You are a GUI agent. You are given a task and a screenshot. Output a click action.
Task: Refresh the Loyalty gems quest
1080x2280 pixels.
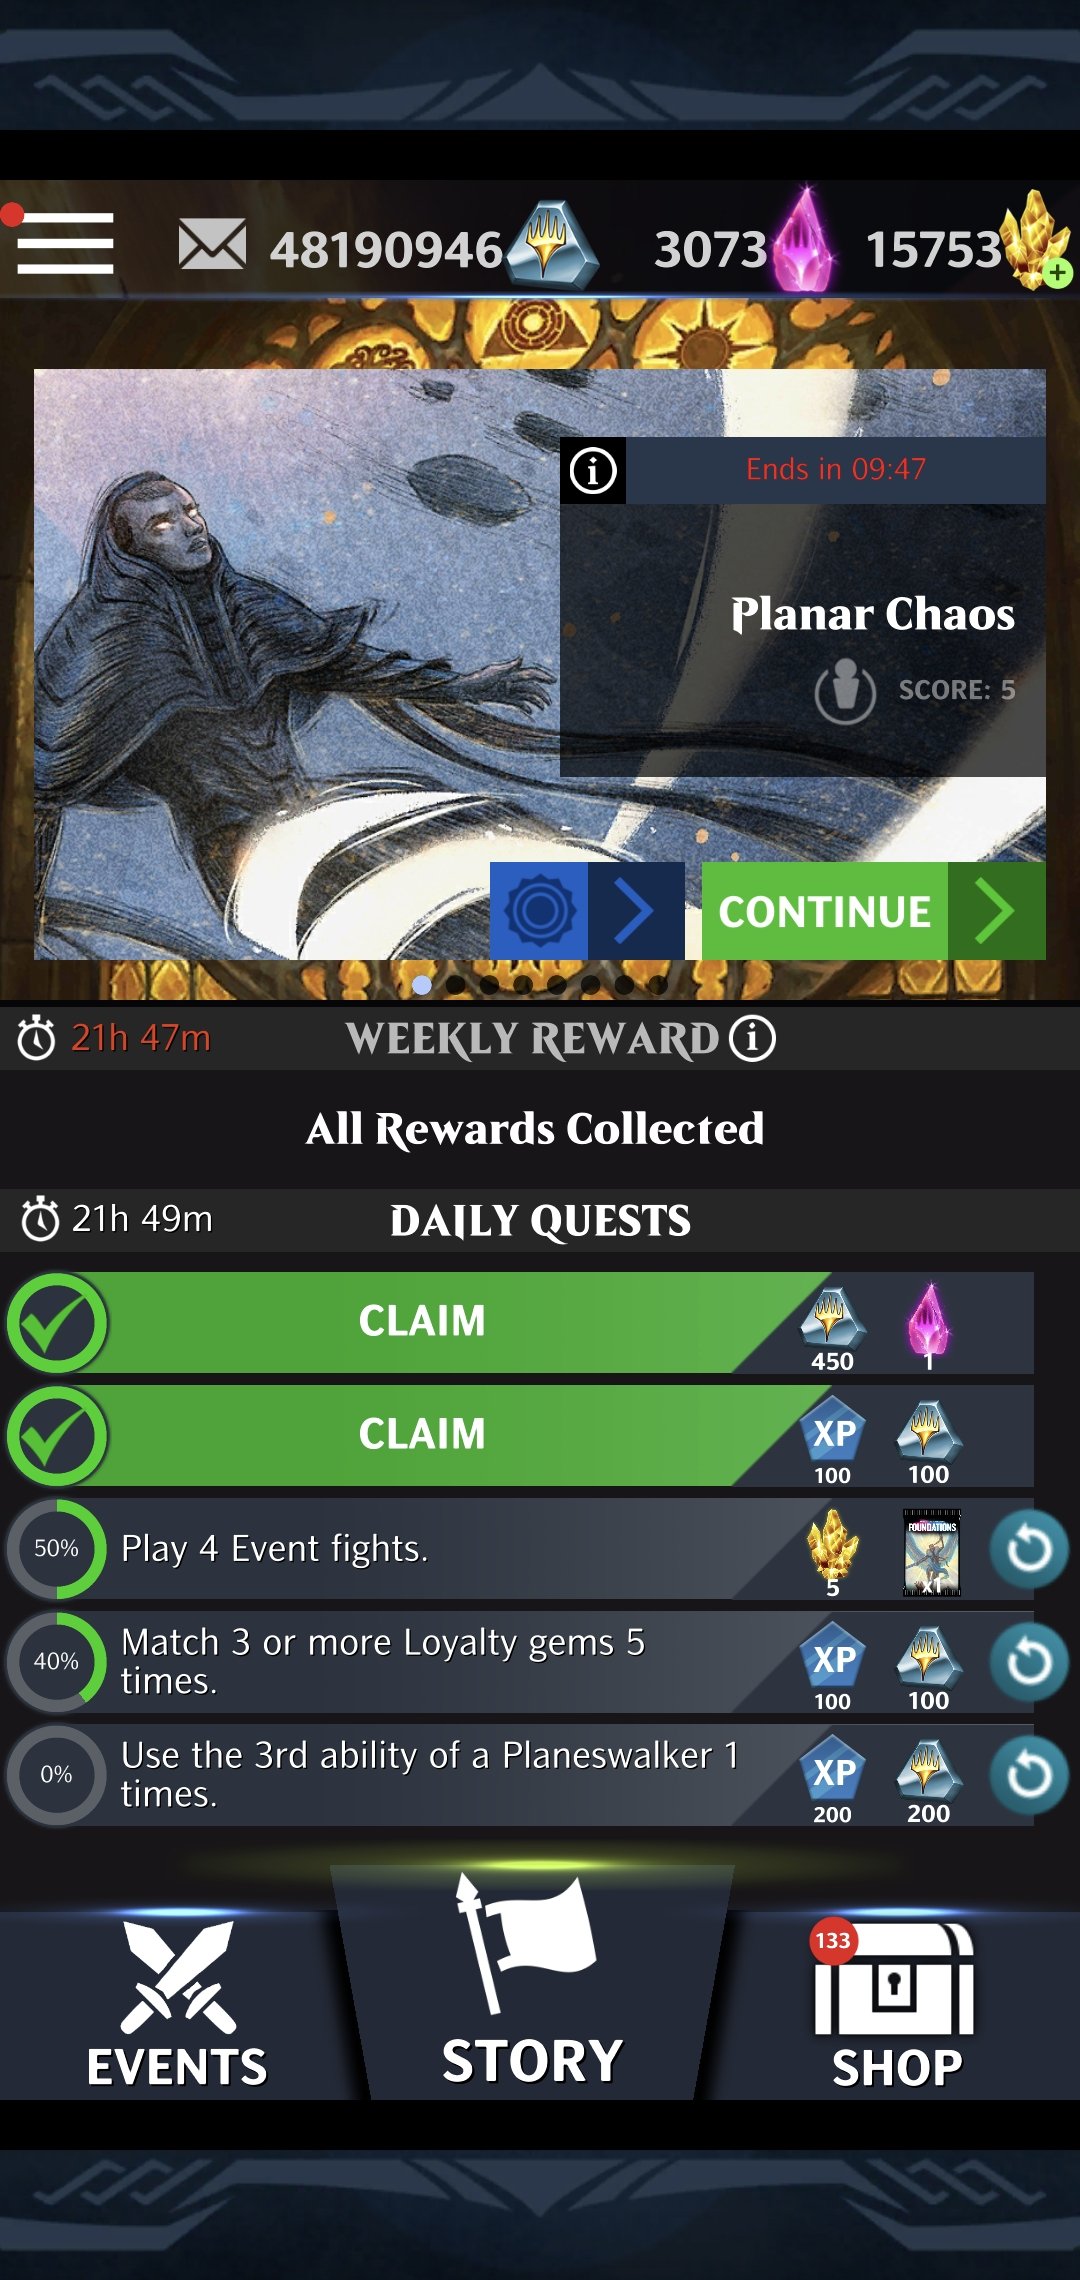1029,1662
